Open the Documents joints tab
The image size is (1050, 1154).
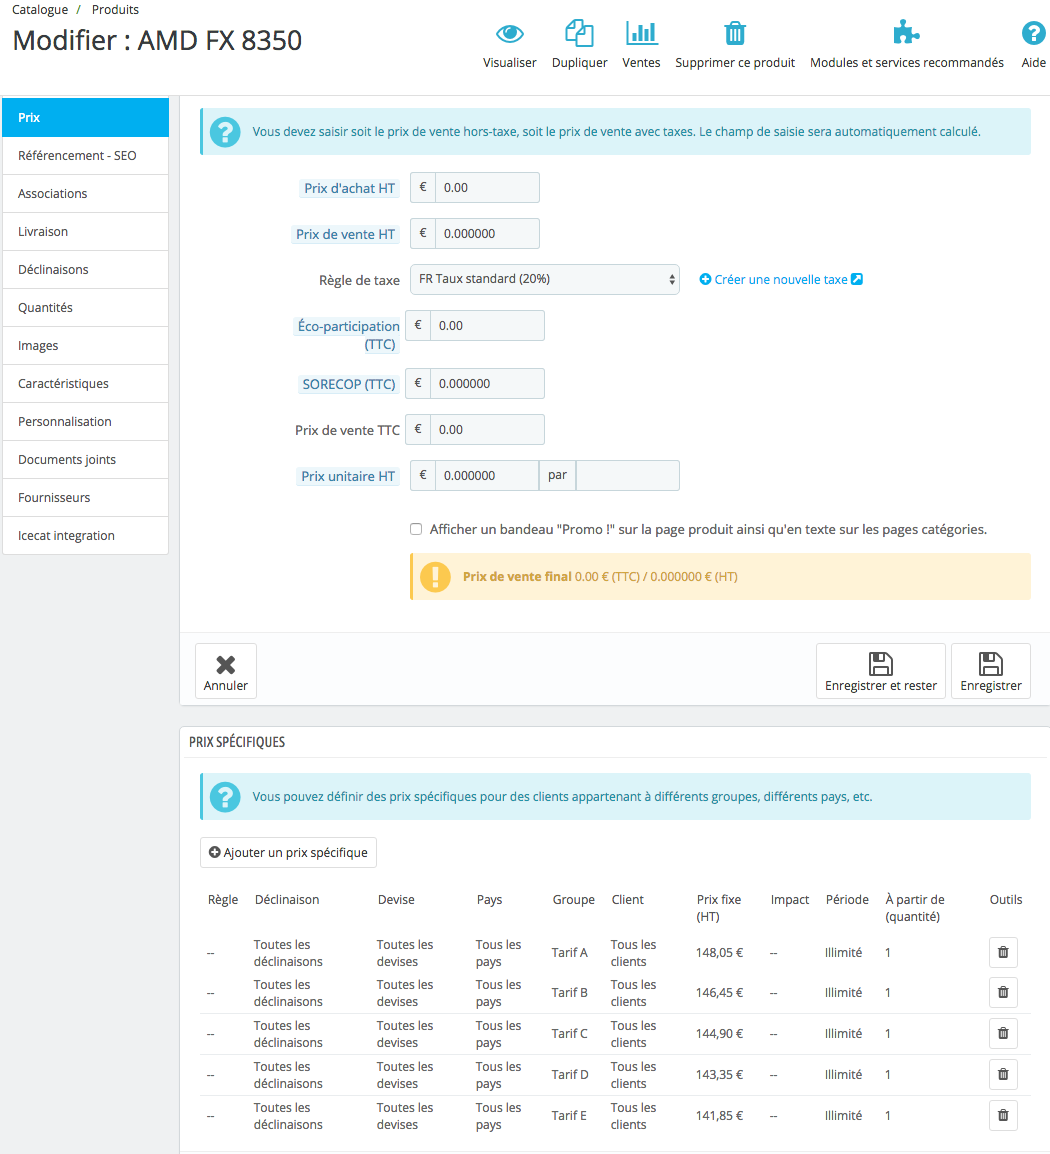(x=85, y=460)
